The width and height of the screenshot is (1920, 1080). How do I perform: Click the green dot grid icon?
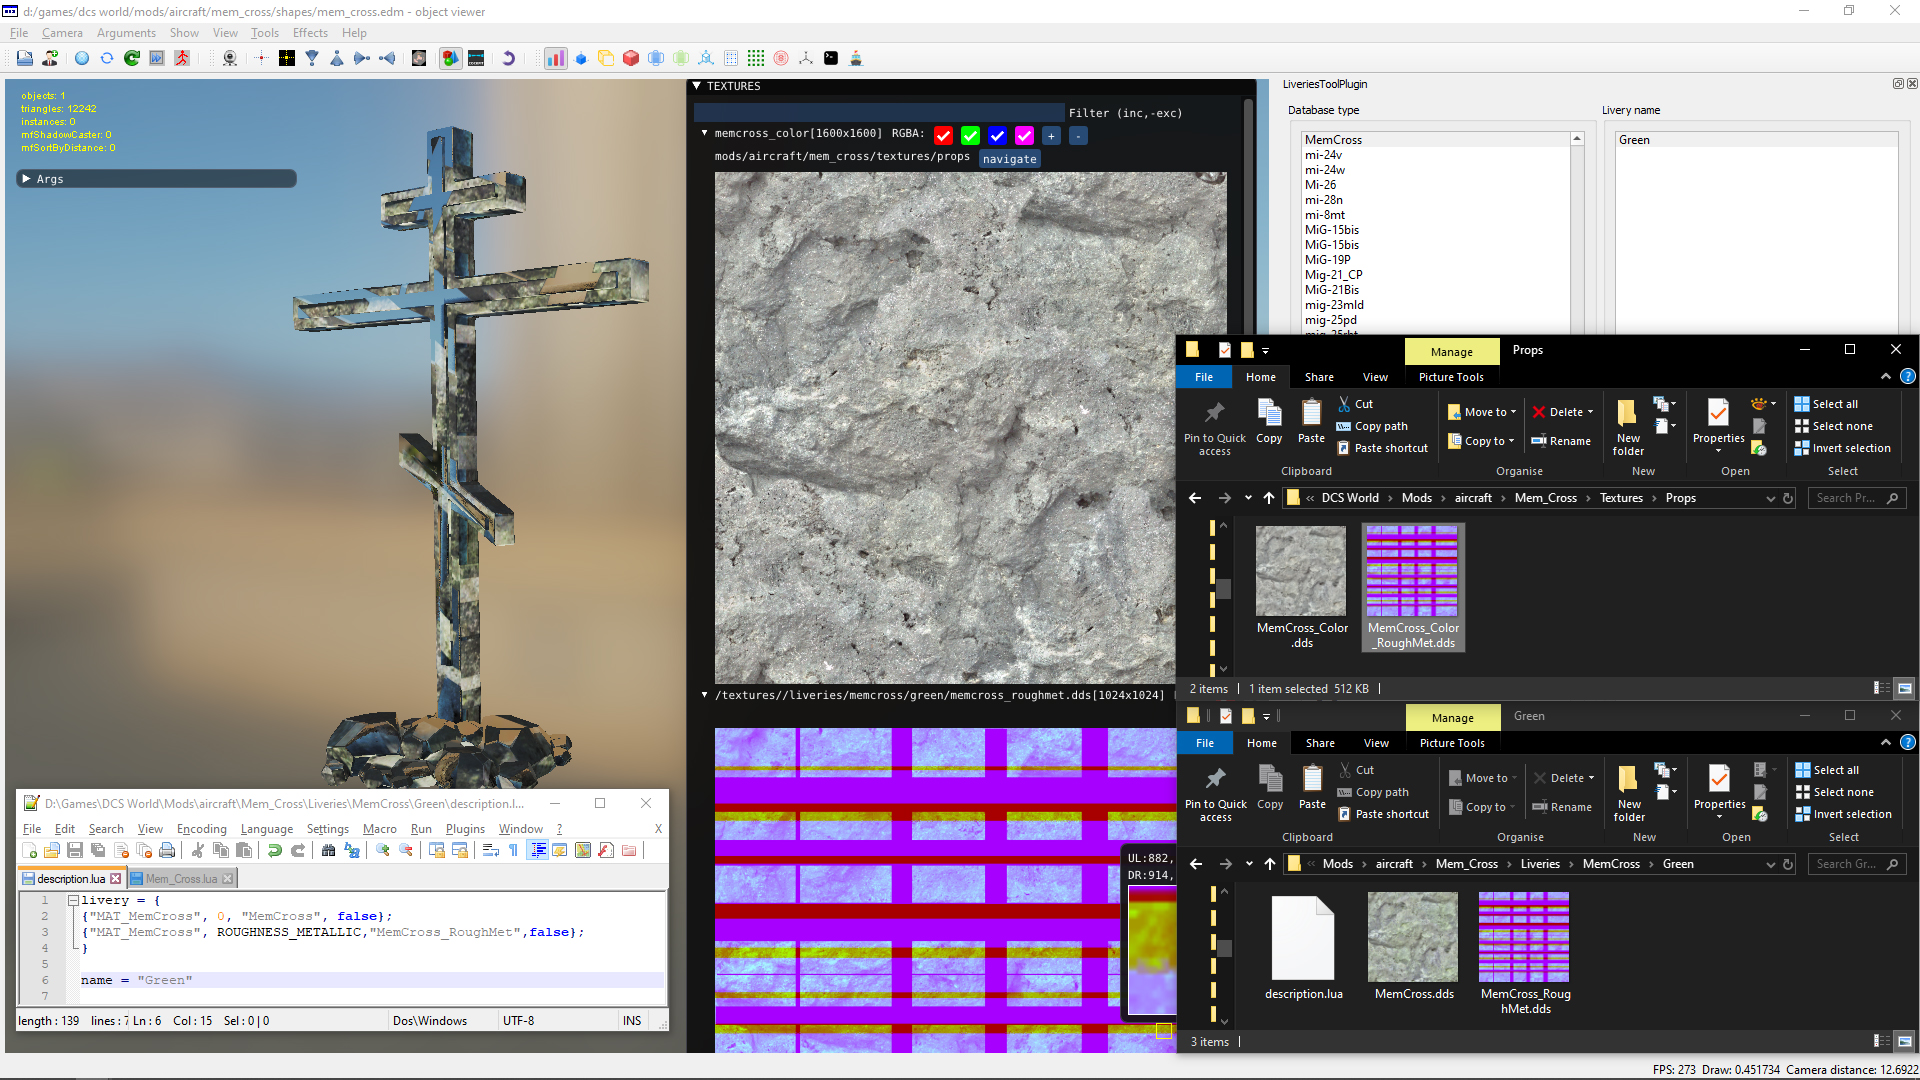[756, 58]
